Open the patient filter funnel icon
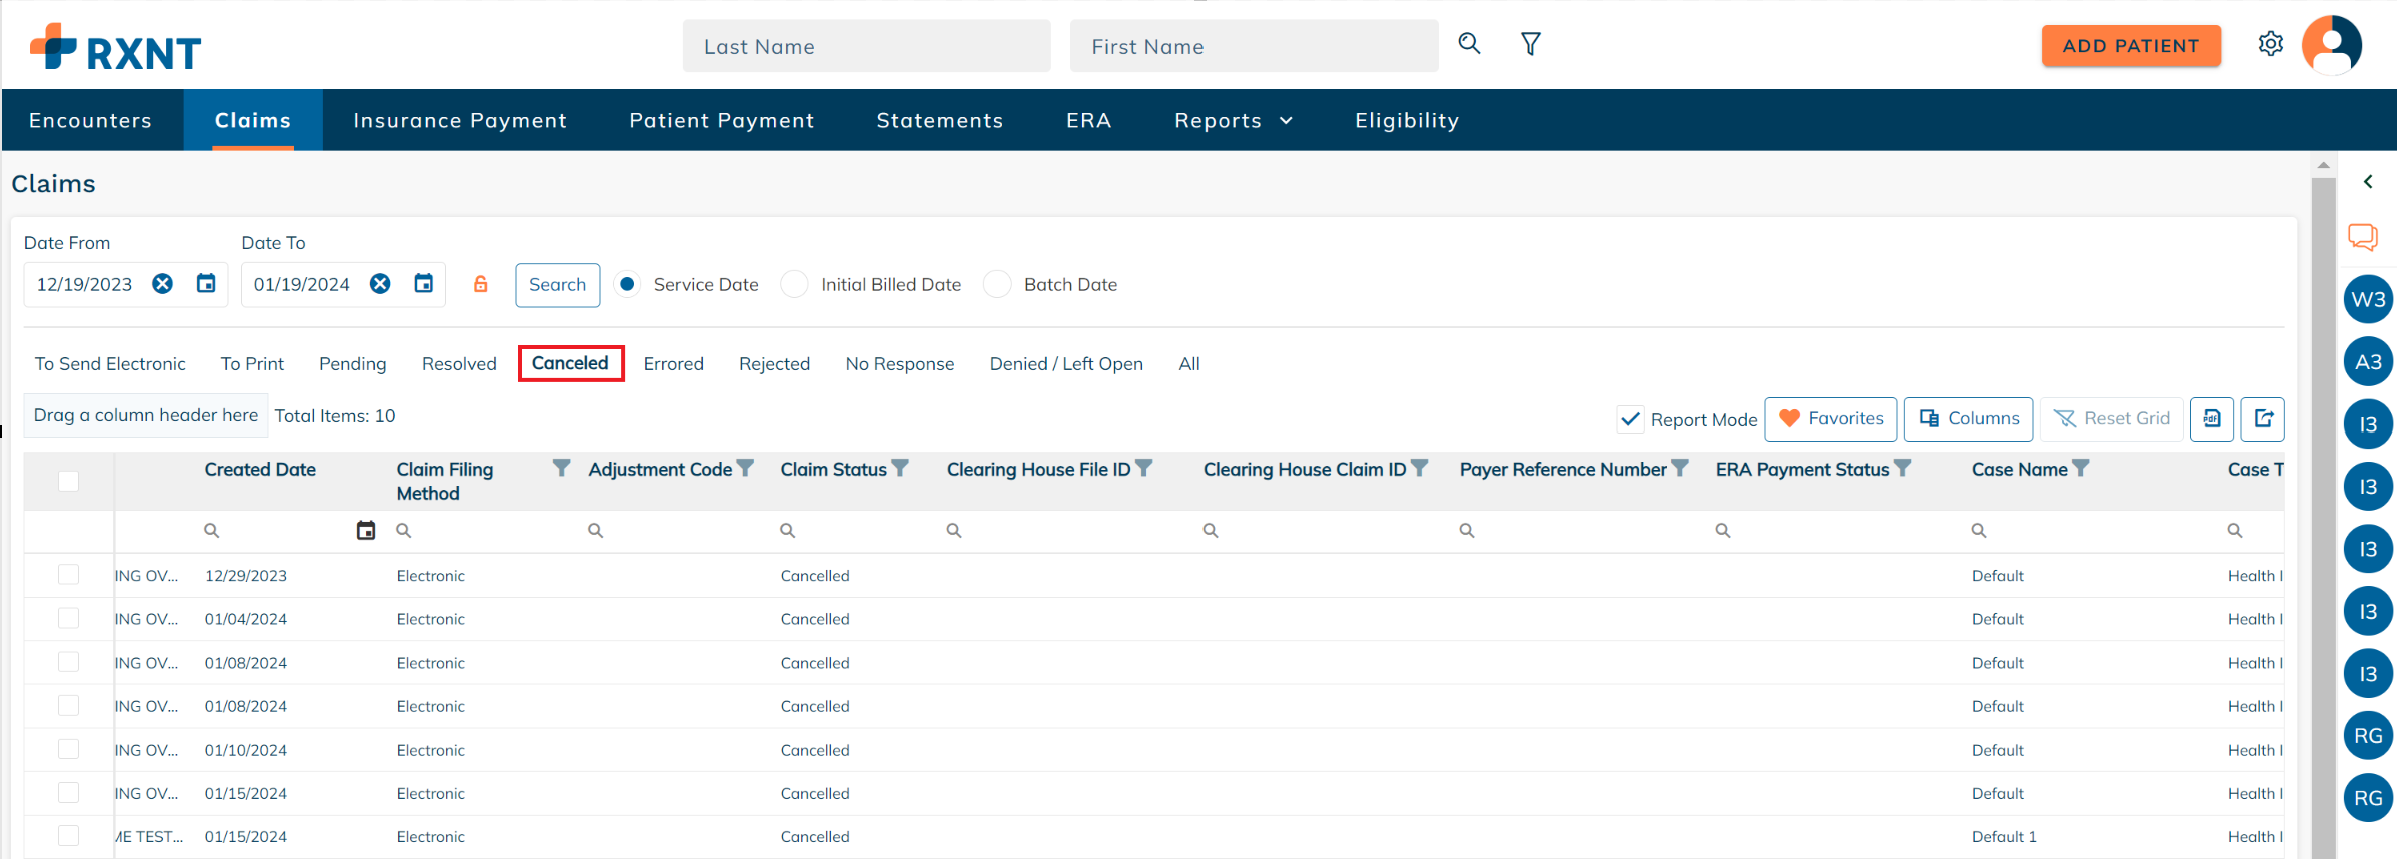 1530,44
